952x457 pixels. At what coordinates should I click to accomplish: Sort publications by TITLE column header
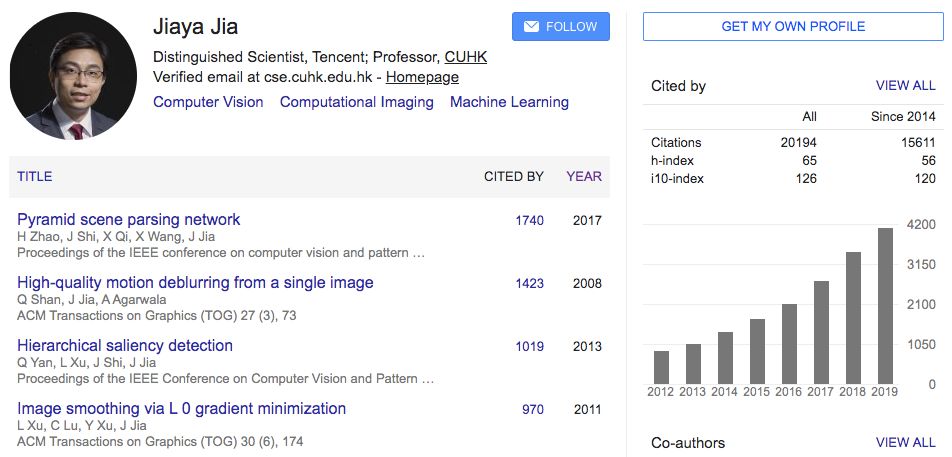pyautogui.click(x=35, y=177)
